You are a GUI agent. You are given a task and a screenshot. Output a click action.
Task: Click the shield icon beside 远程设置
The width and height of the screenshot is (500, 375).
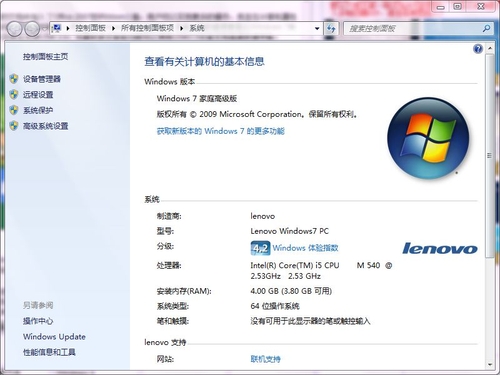tap(14, 95)
